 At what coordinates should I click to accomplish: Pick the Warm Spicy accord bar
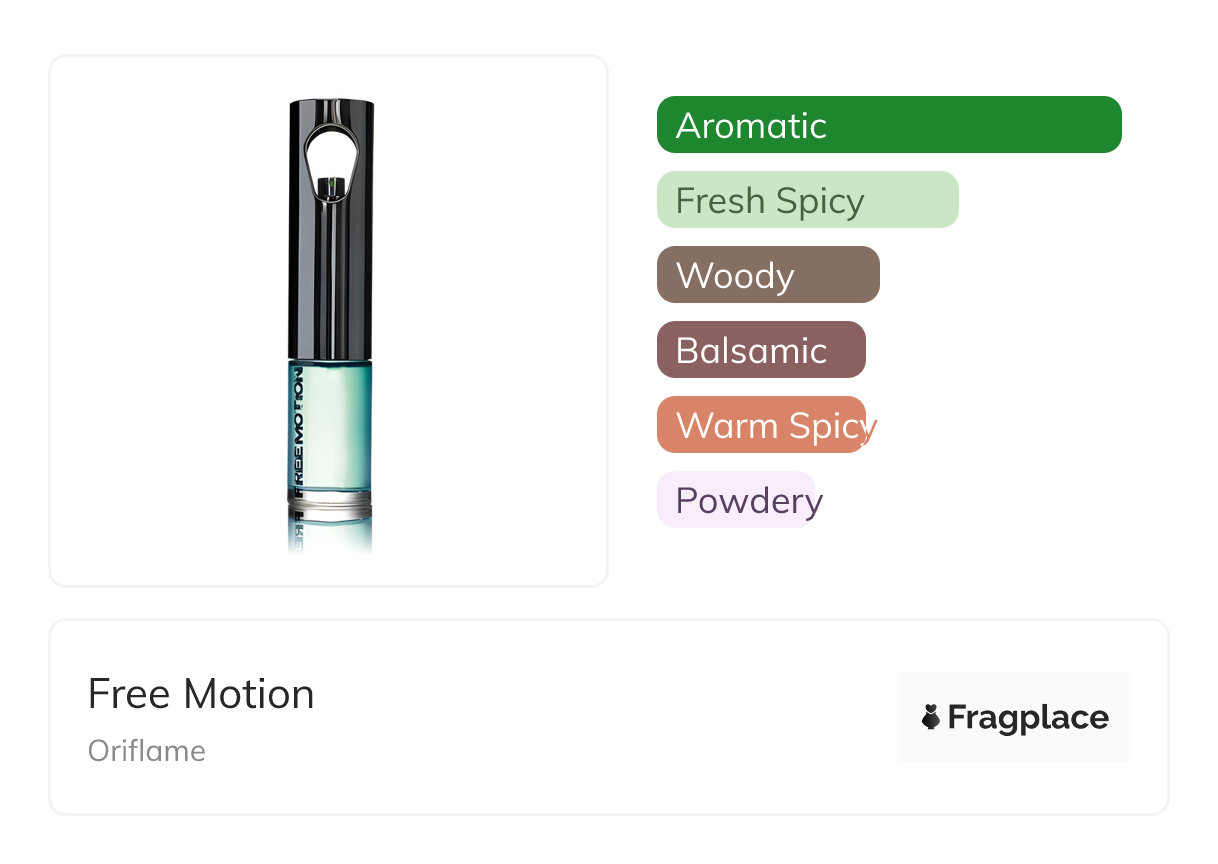point(760,425)
